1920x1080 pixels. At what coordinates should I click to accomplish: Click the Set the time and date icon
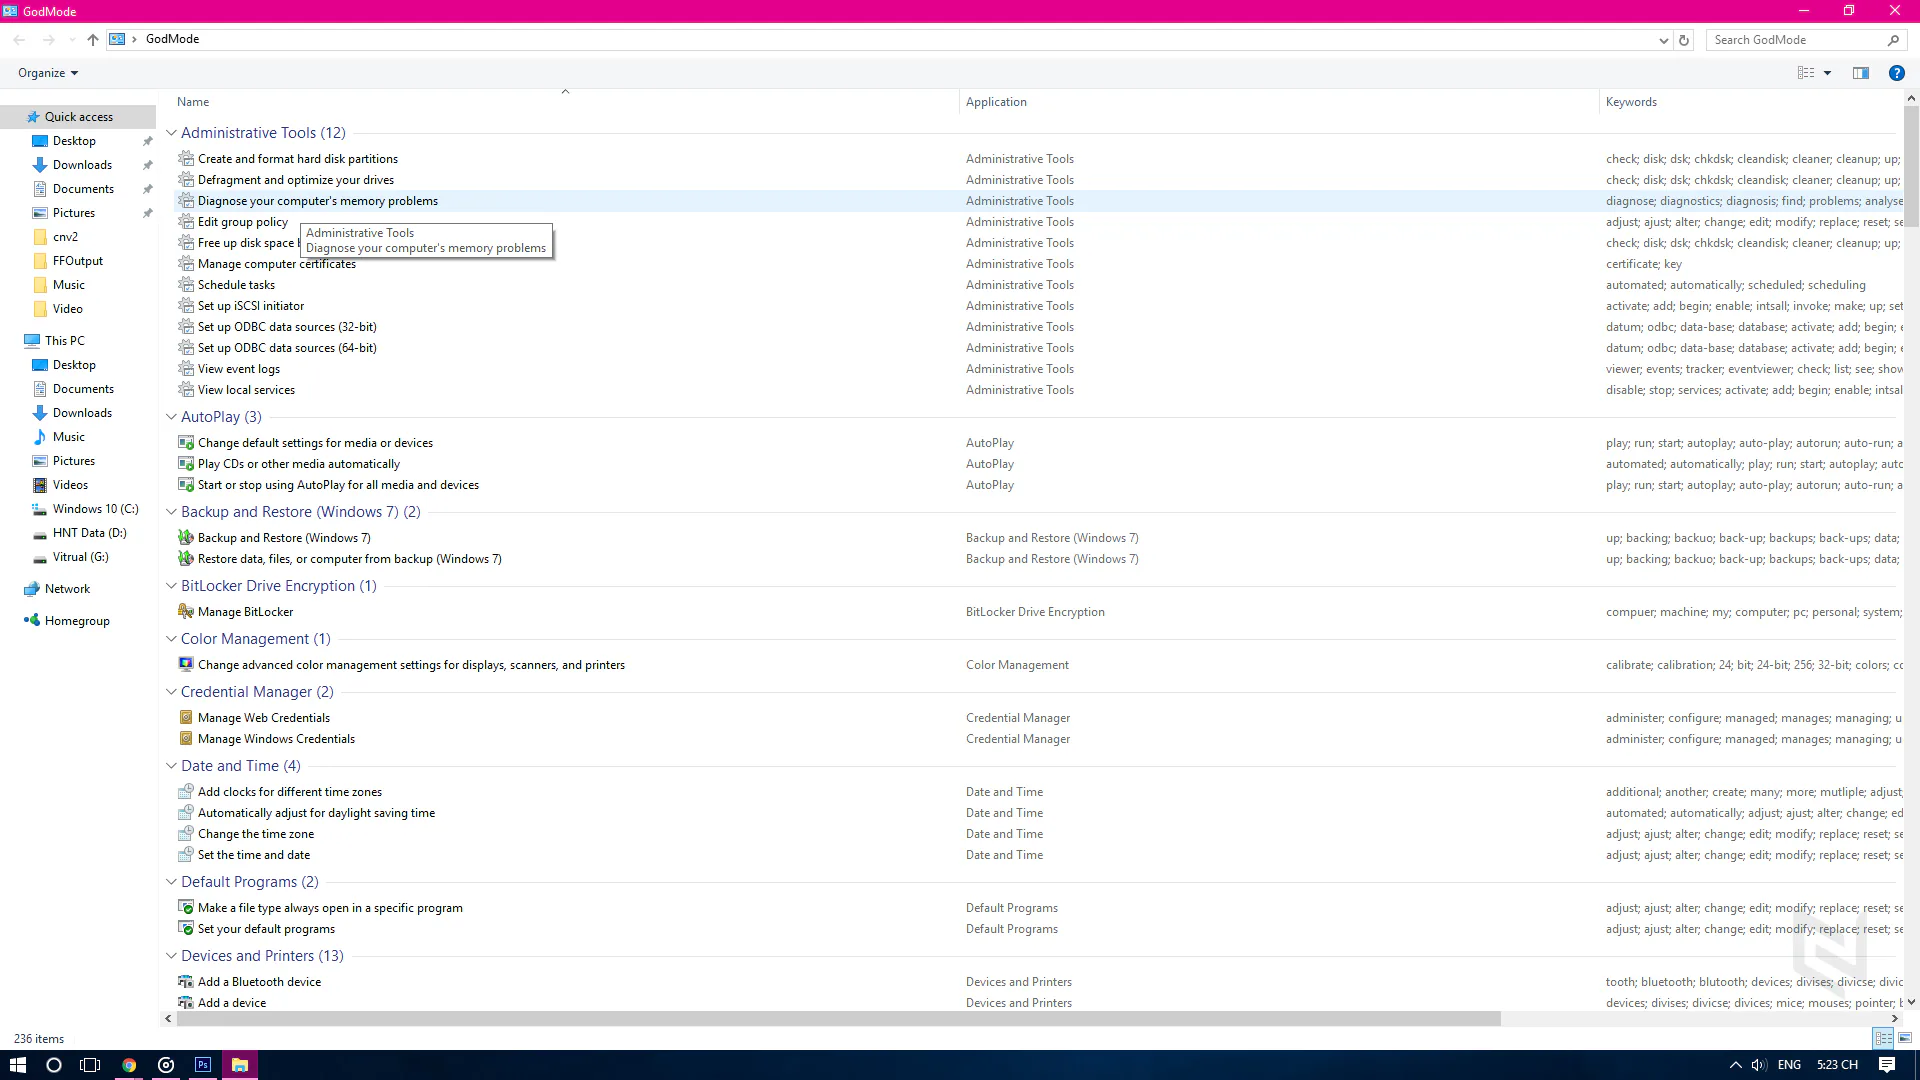click(x=186, y=855)
